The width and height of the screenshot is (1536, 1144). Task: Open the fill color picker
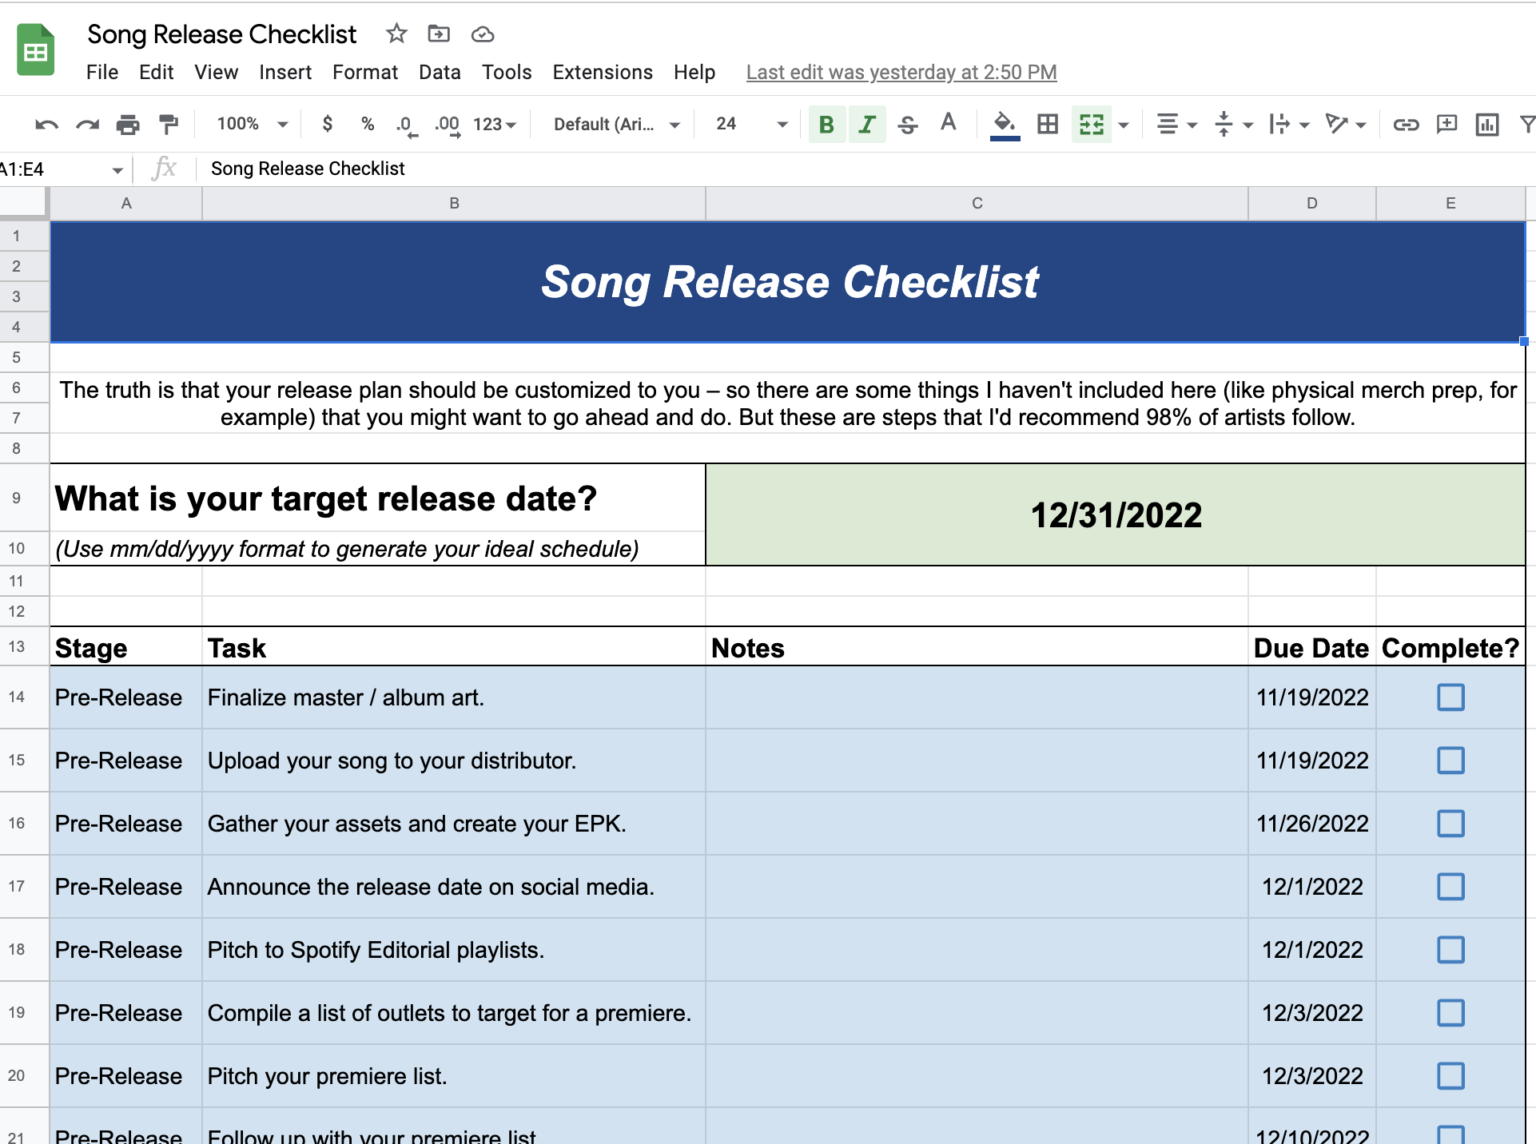[x=1004, y=125]
